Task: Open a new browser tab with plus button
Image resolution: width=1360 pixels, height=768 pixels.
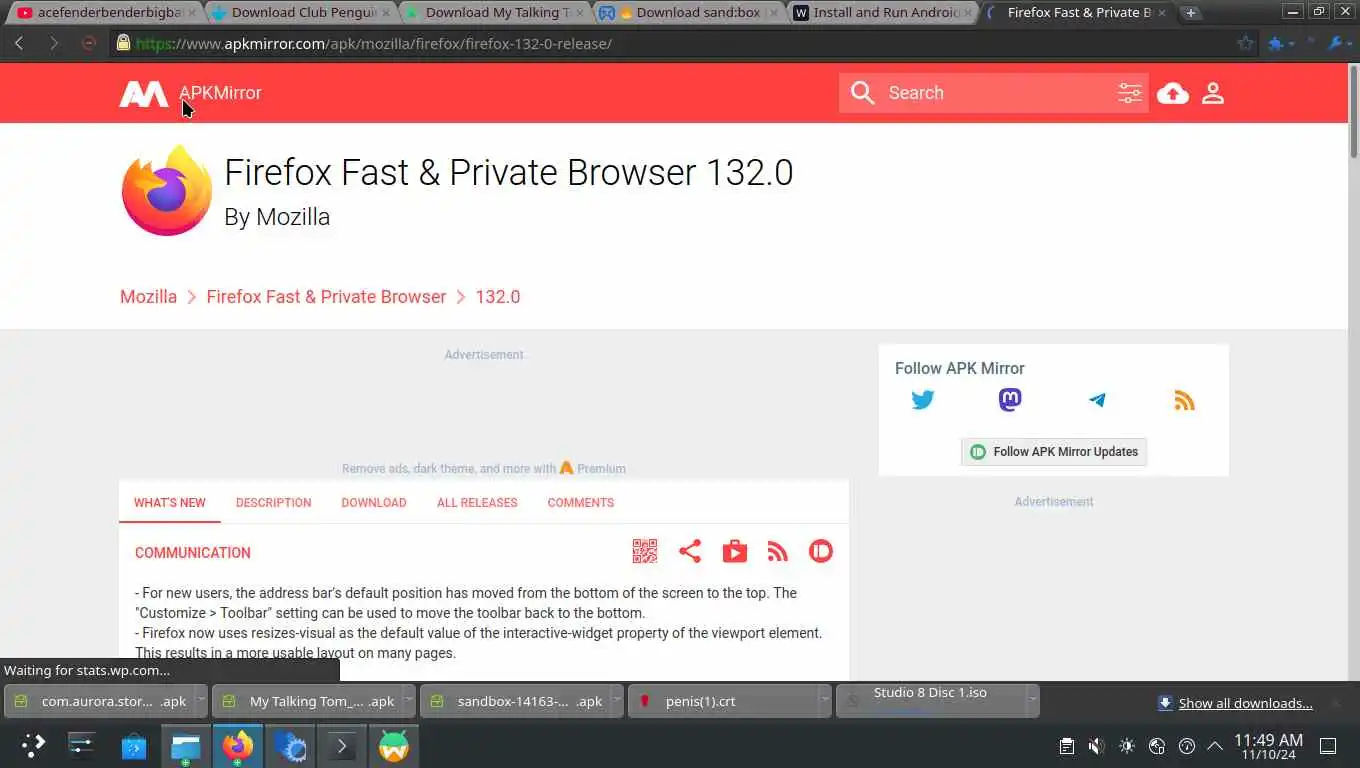Action: (1190, 13)
